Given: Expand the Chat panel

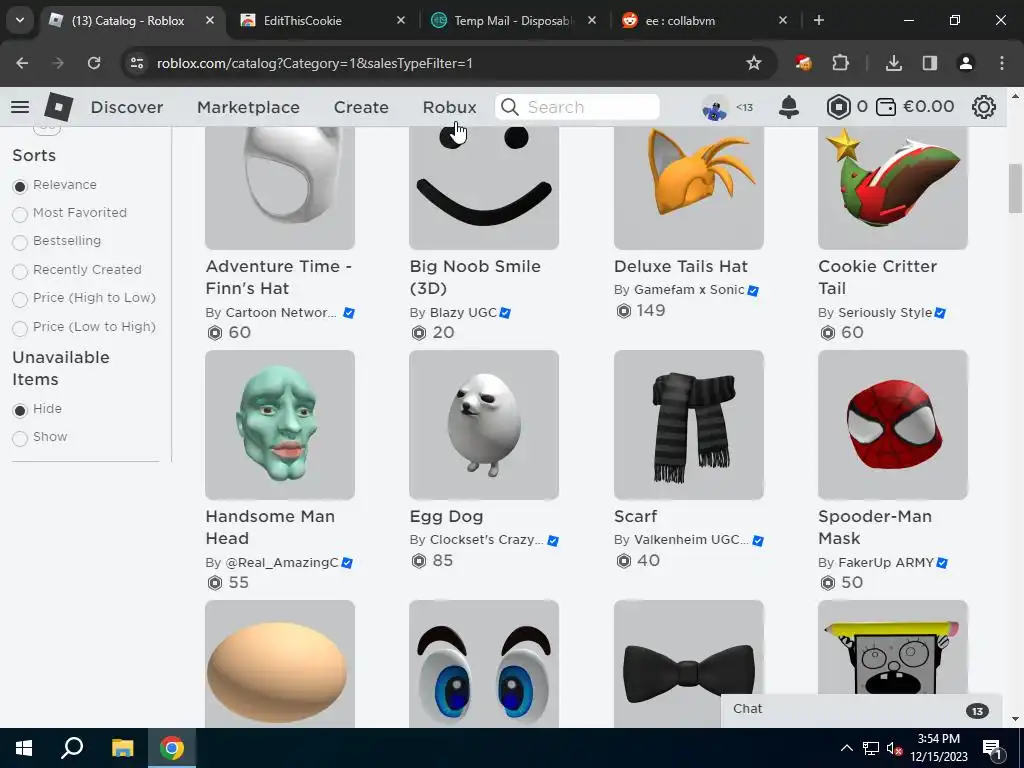Looking at the screenshot, I should coord(861,710).
